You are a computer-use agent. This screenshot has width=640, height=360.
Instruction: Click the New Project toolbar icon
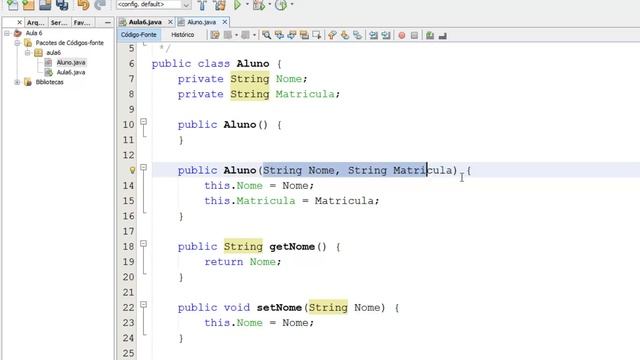pos(28,5)
